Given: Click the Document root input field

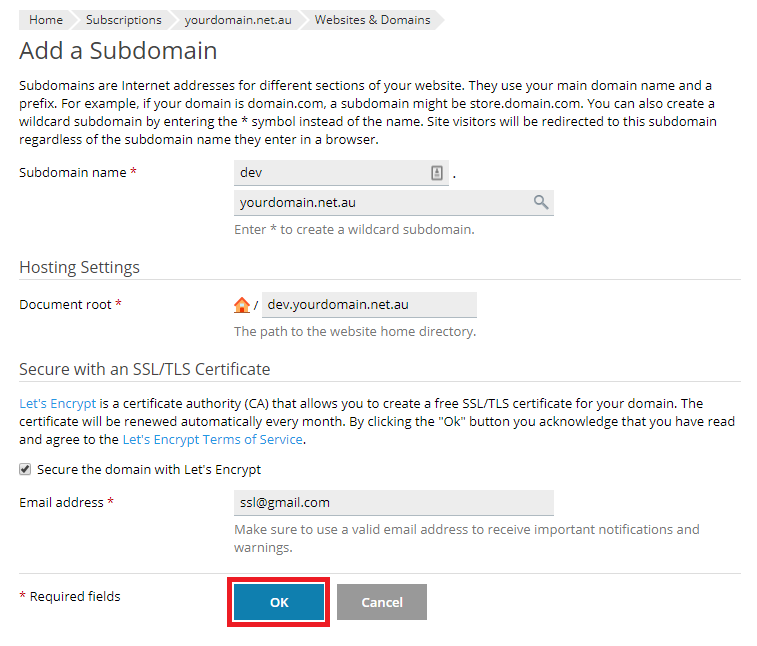Looking at the screenshot, I should [369, 305].
